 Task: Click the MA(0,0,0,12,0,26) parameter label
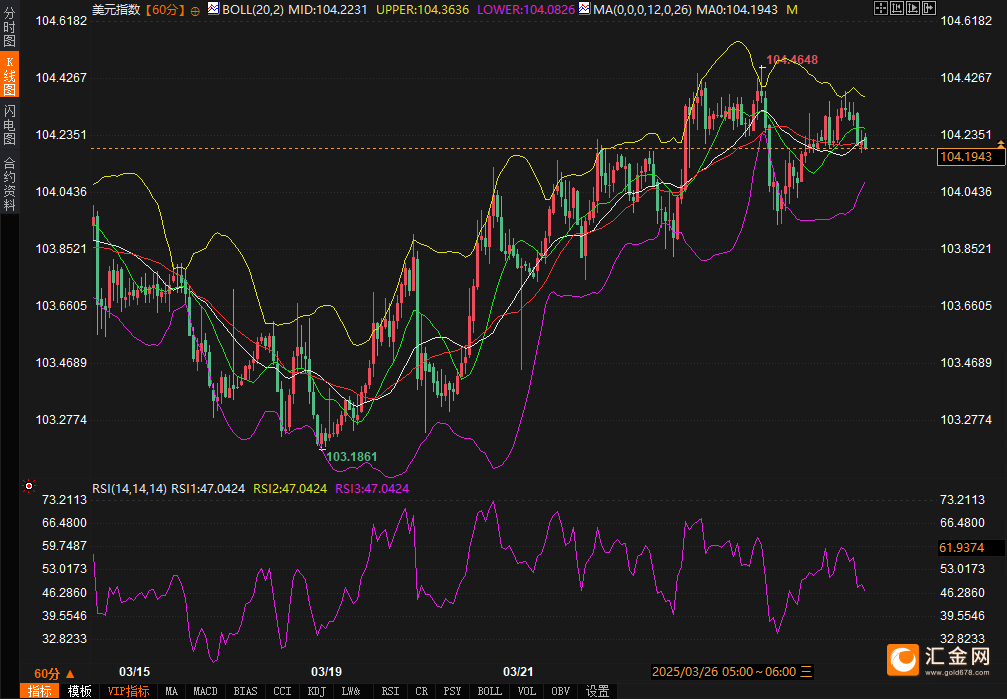pyautogui.click(x=642, y=10)
